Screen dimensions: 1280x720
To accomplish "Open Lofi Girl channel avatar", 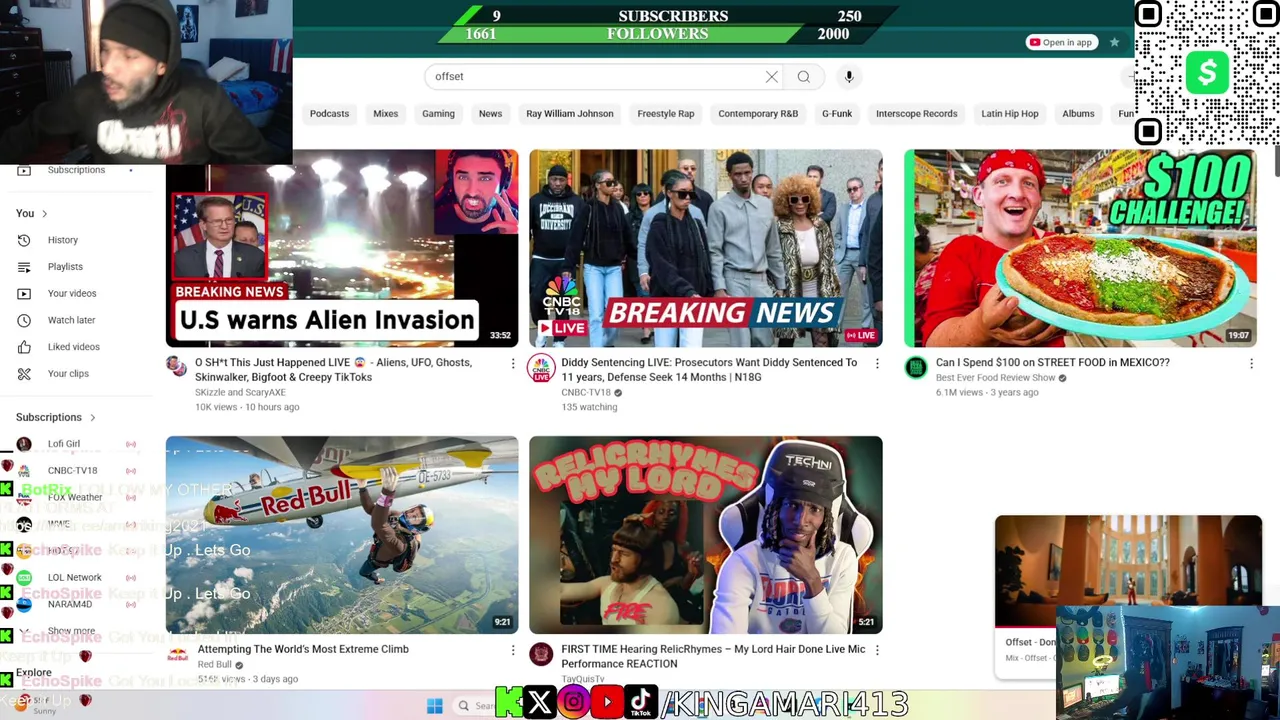I will (24, 444).
